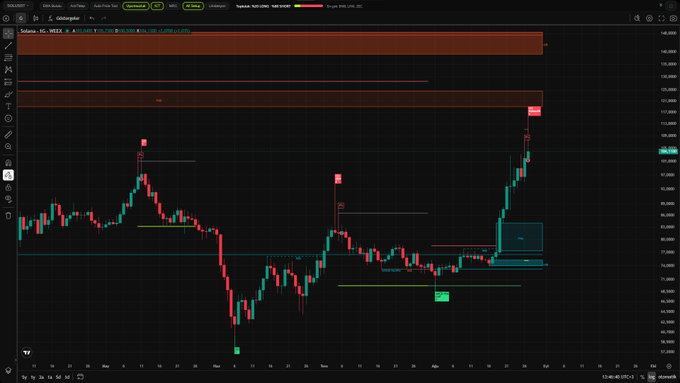
Task: Toggle otomatik auto scale
Action: [x=667, y=377]
